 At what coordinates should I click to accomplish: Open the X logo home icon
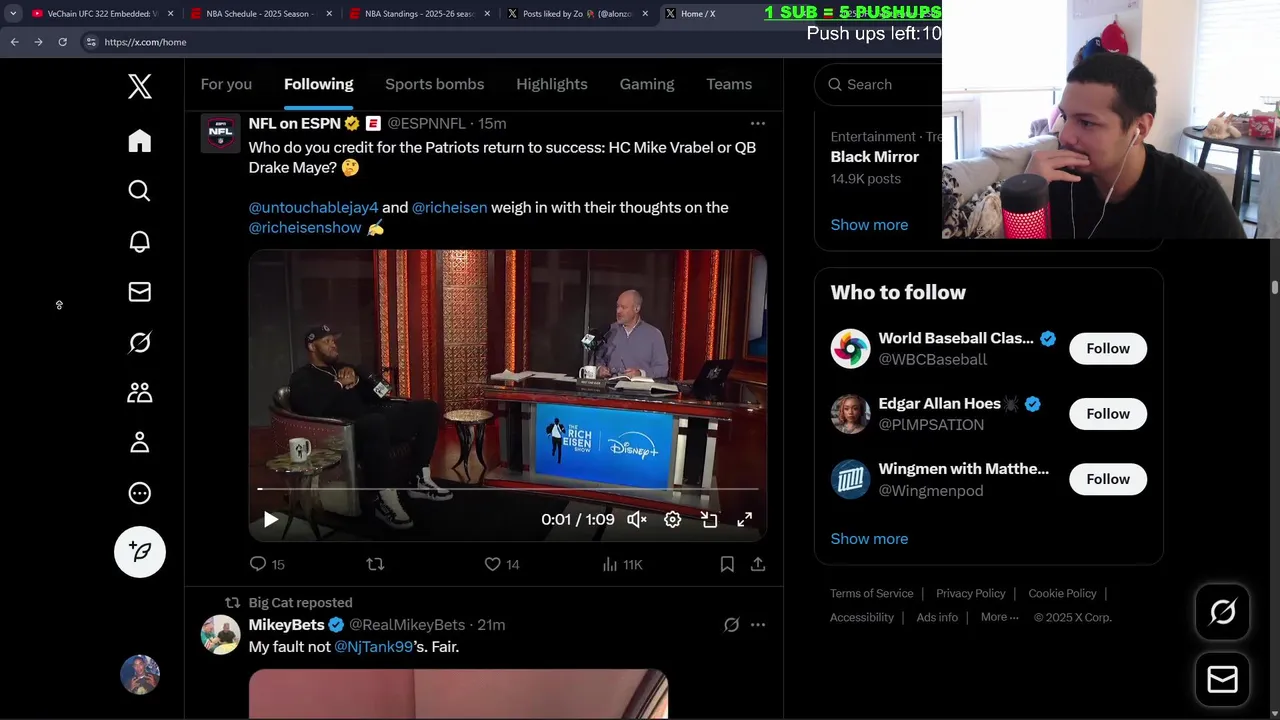point(140,86)
